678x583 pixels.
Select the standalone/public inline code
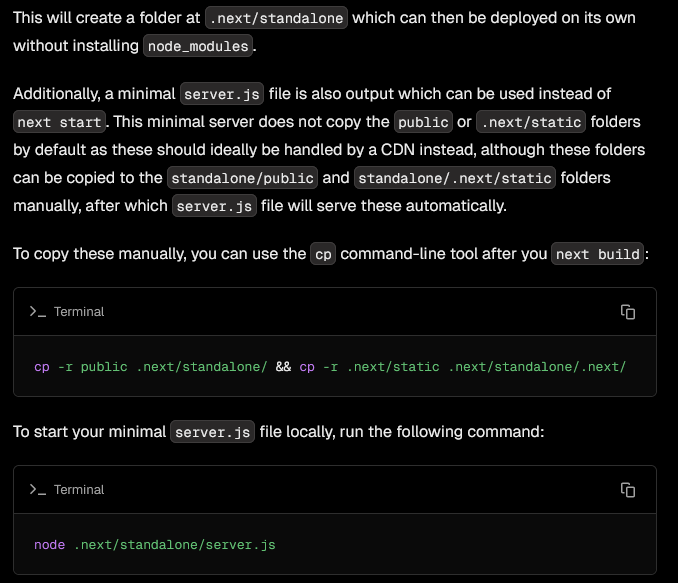pos(243,178)
